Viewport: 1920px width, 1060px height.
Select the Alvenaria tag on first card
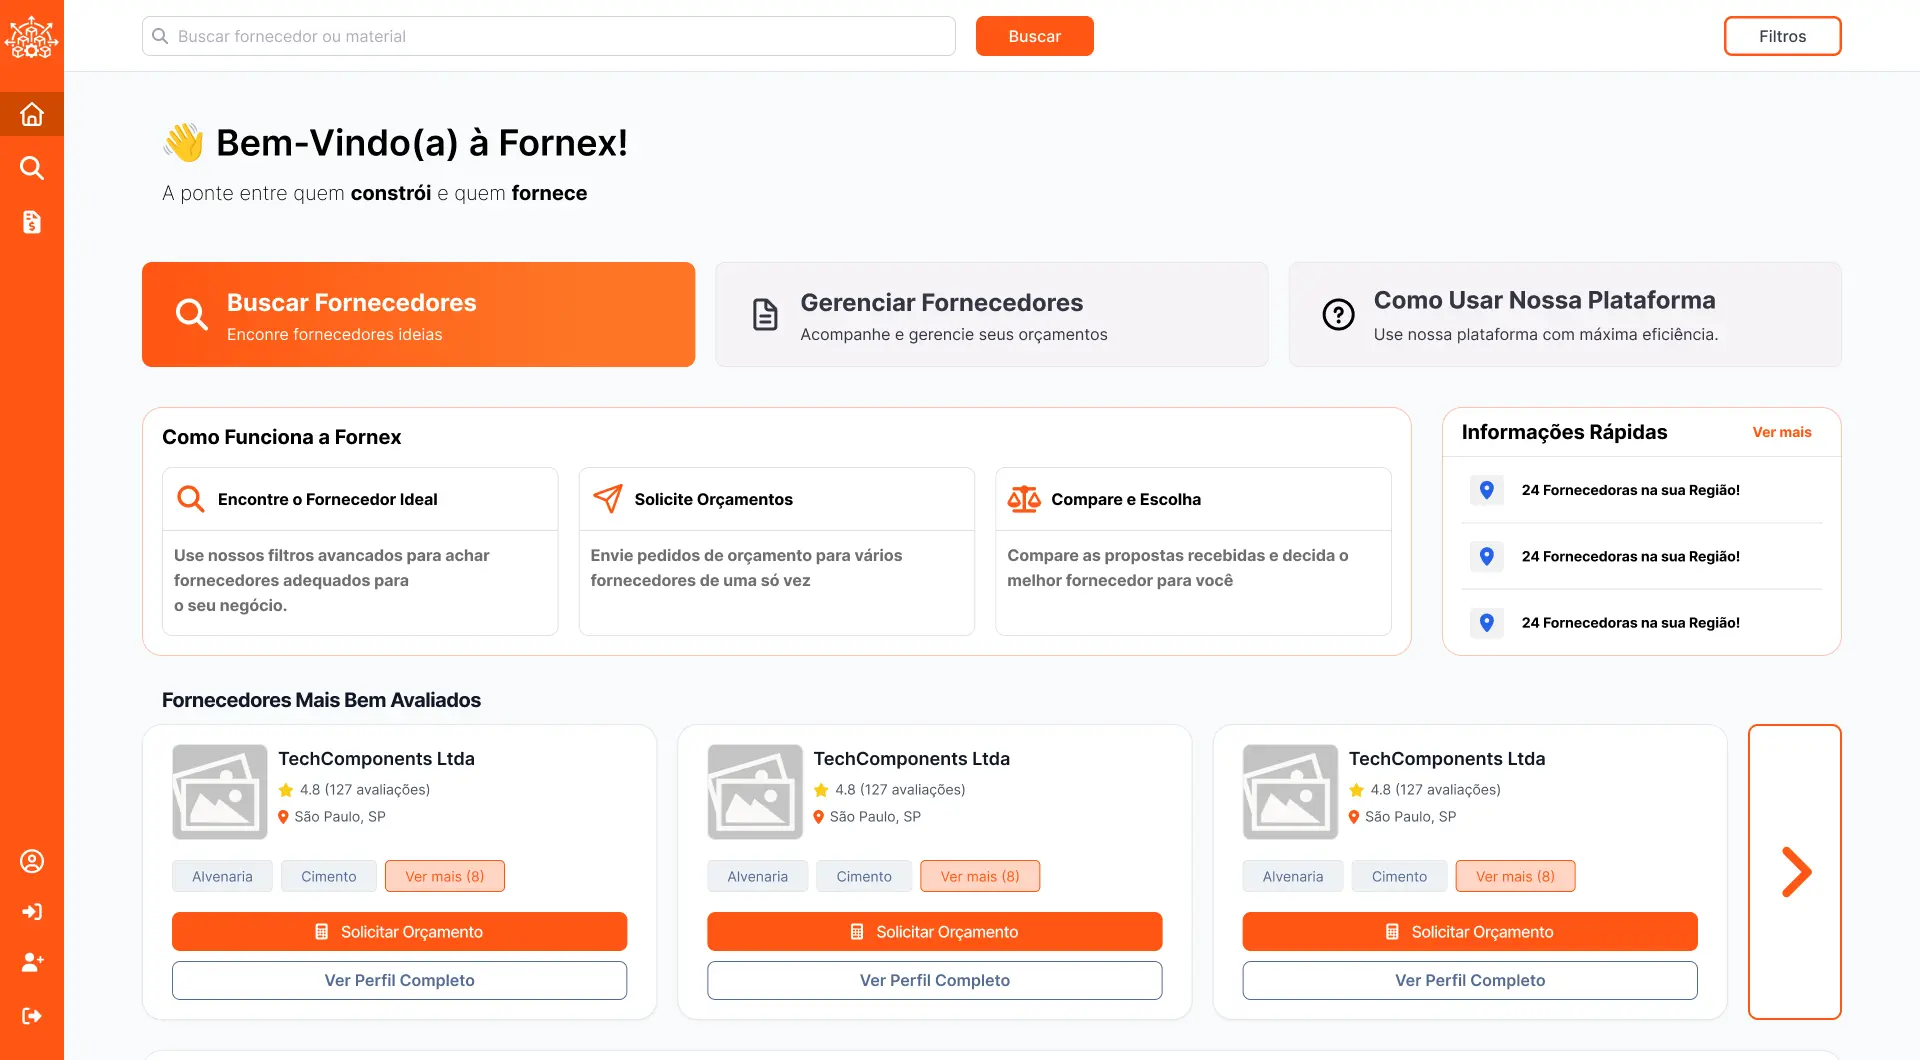[x=222, y=876]
